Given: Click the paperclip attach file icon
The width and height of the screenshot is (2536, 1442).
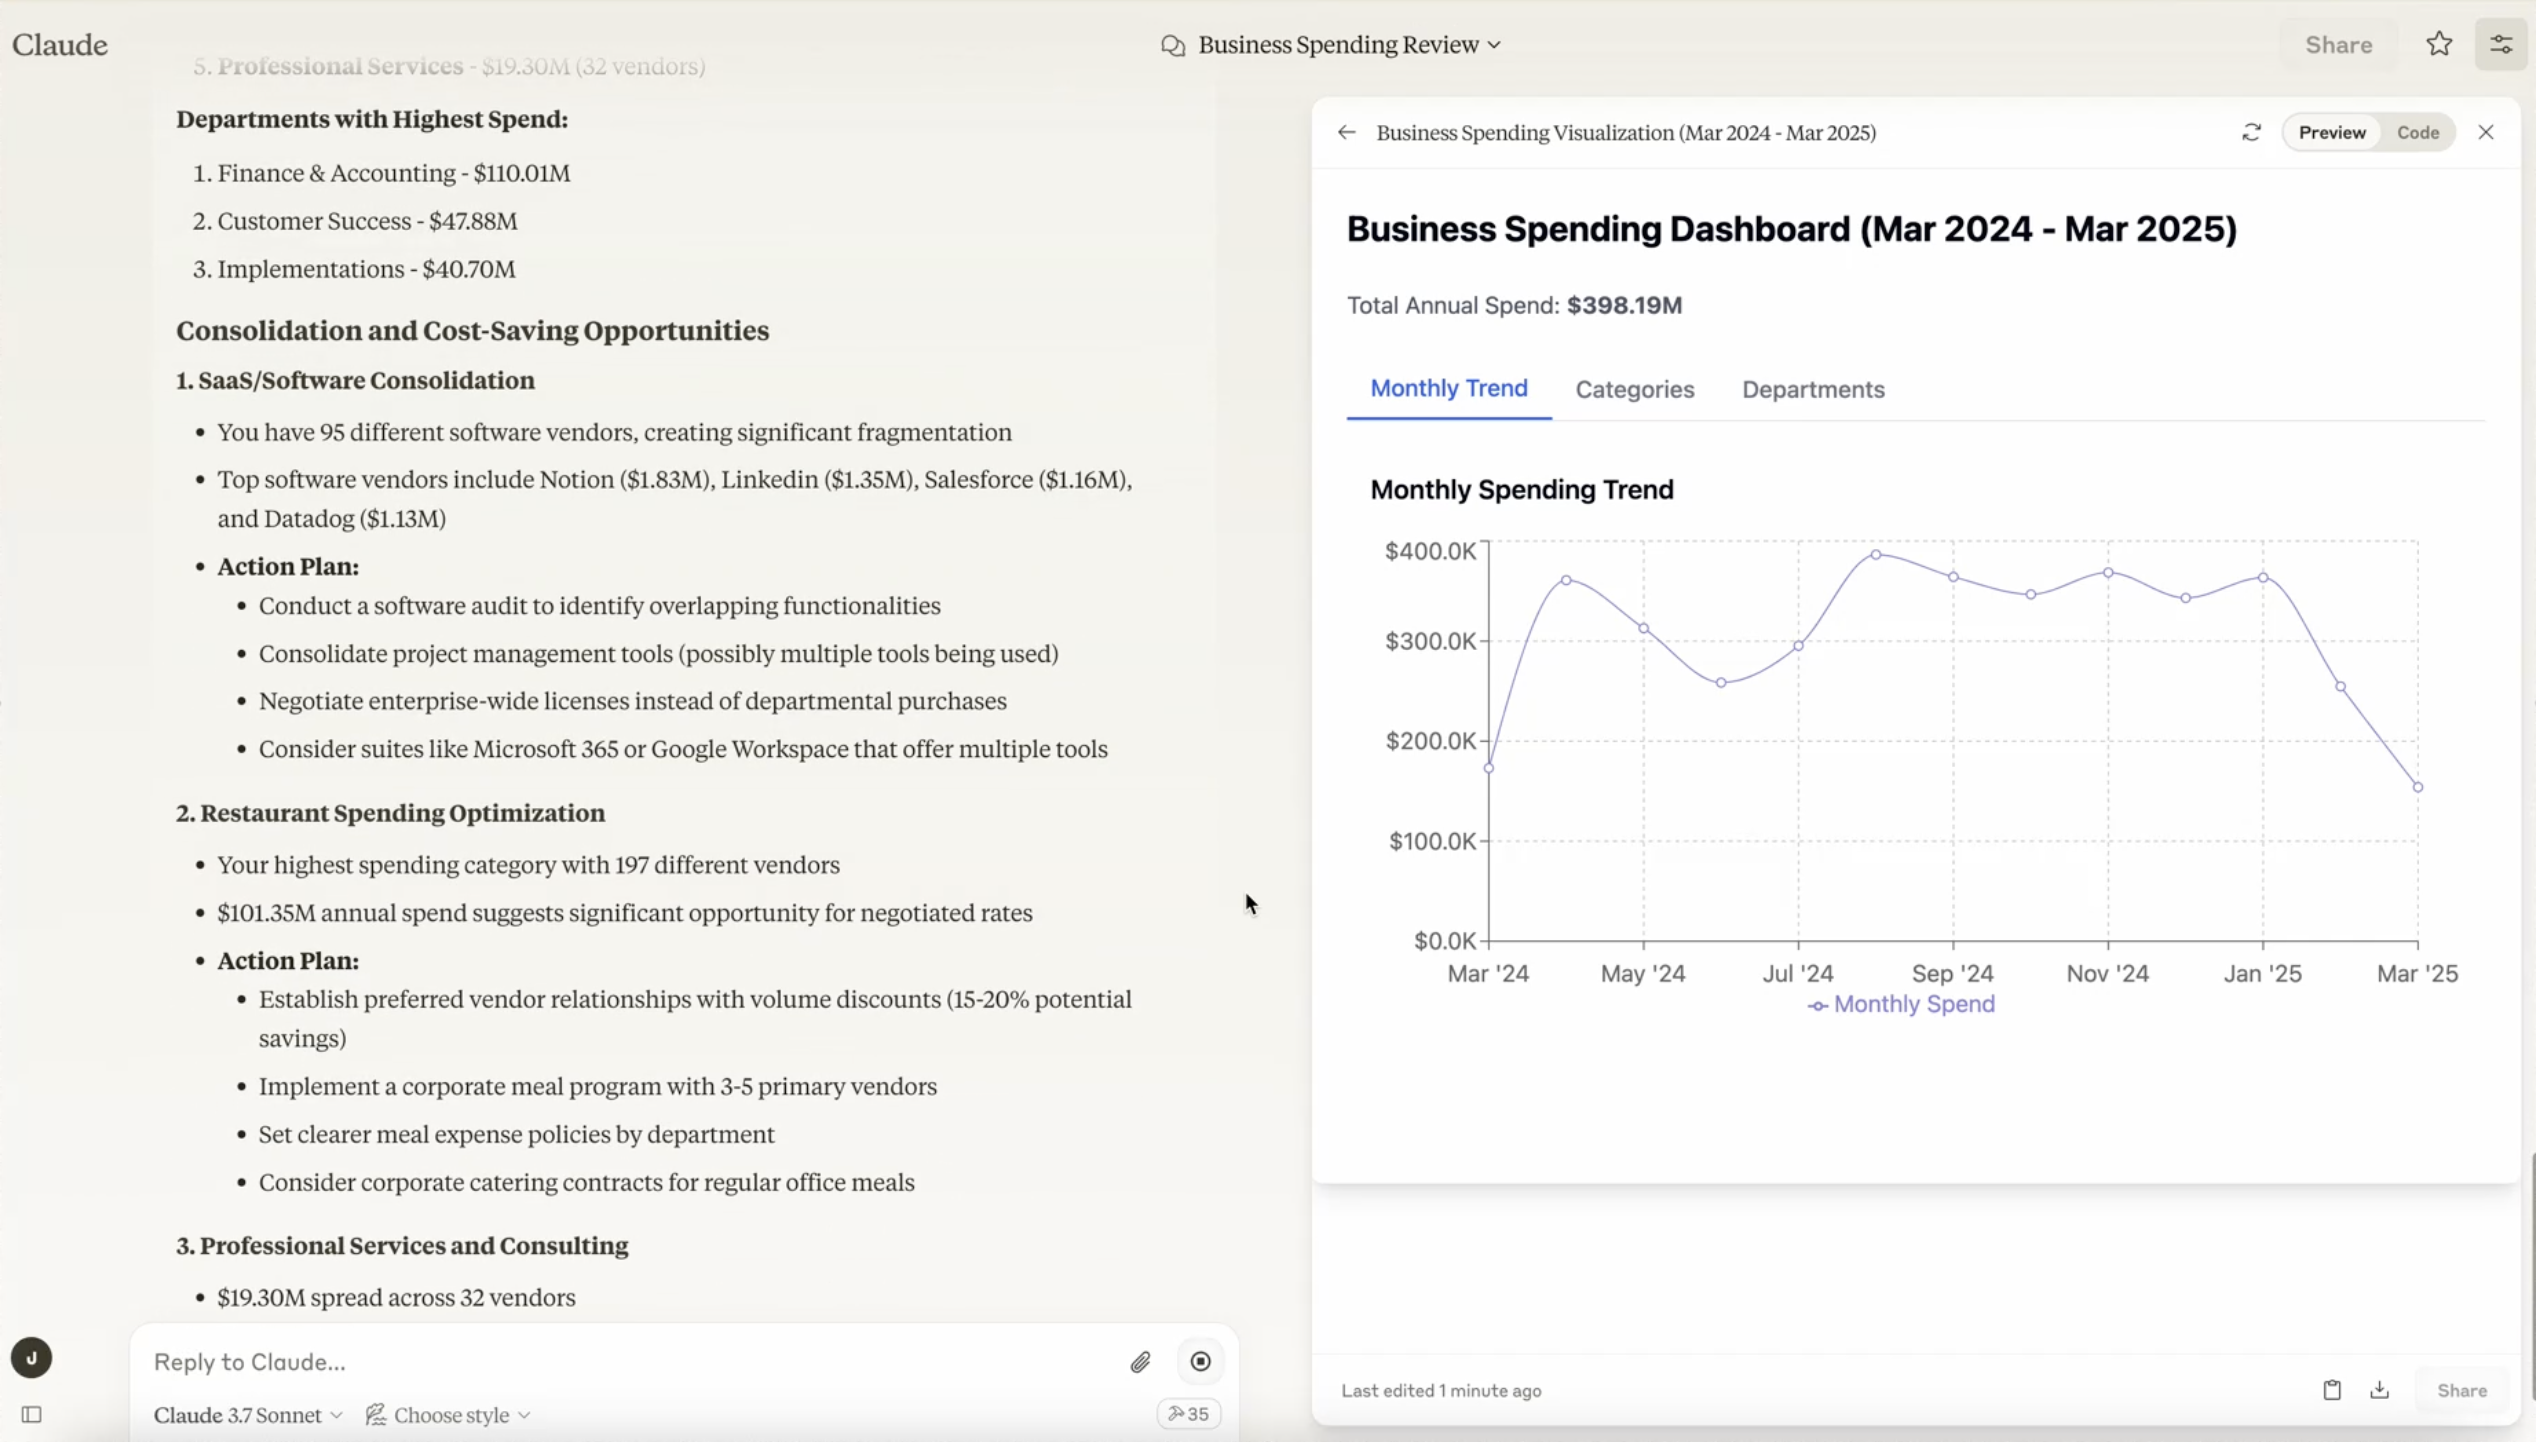Looking at the screenshot, I should point(1140,1361).
